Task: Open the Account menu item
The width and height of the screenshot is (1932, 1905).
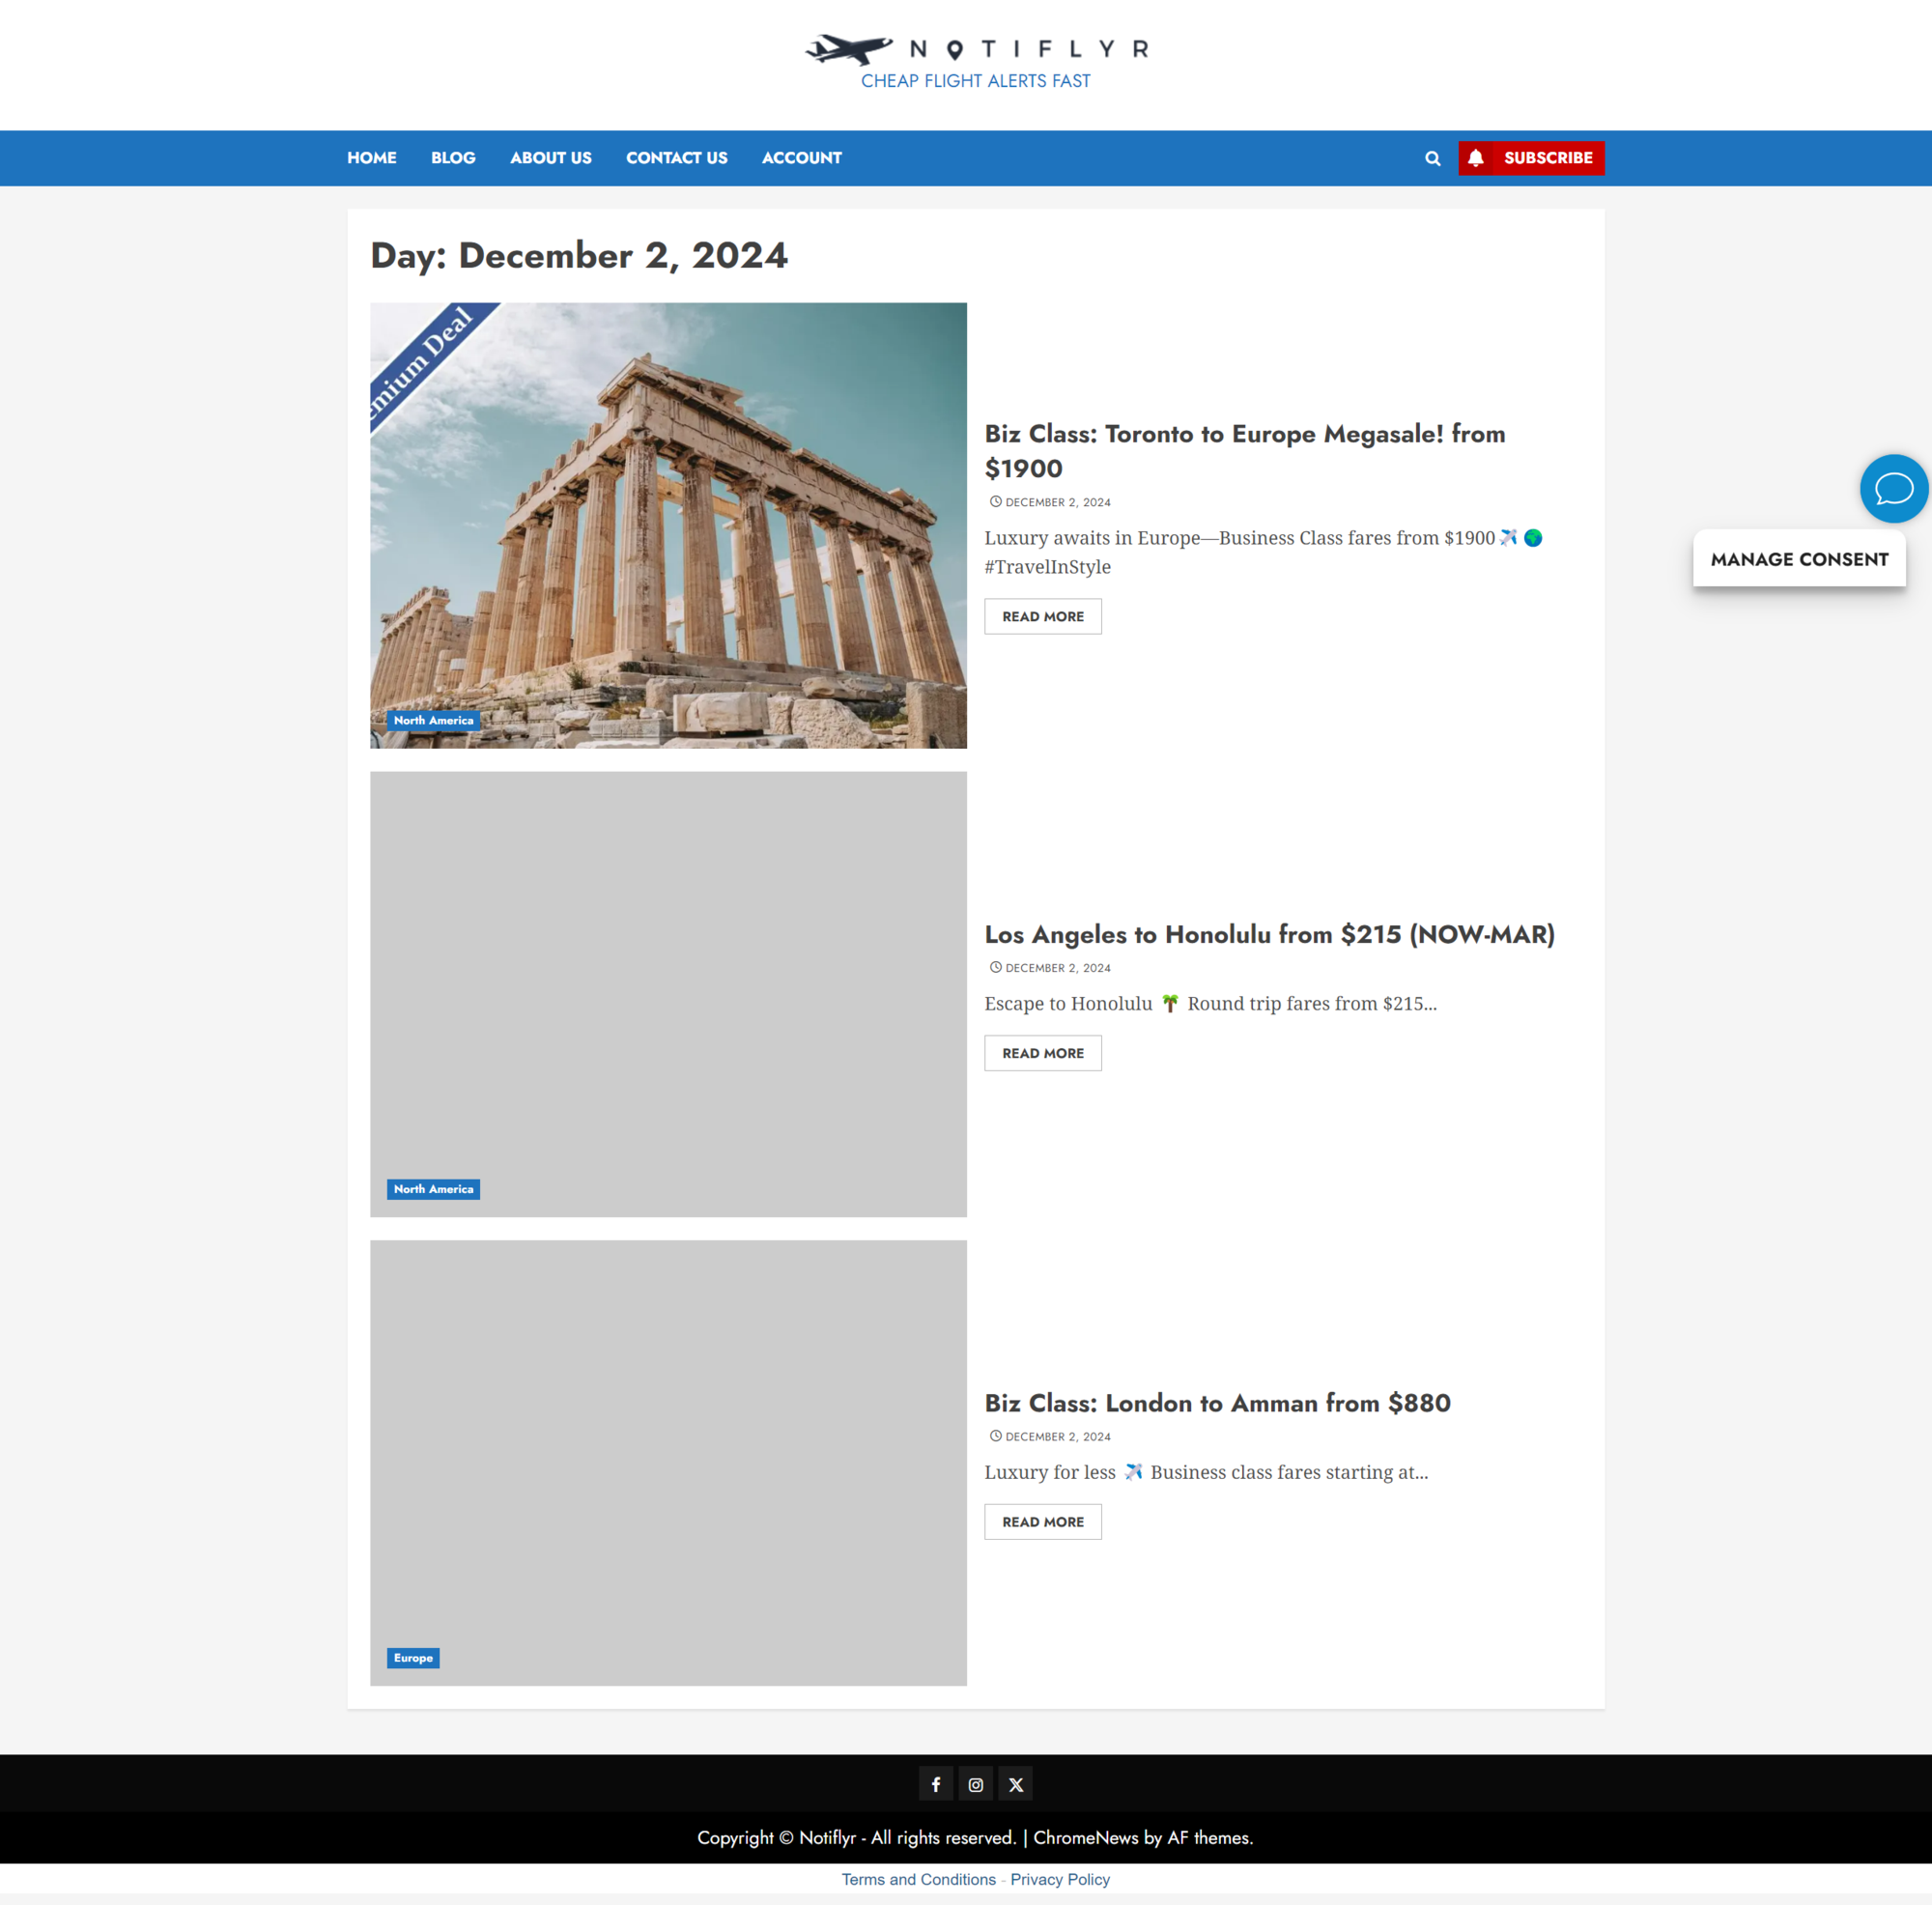Action: coord(801,158)
